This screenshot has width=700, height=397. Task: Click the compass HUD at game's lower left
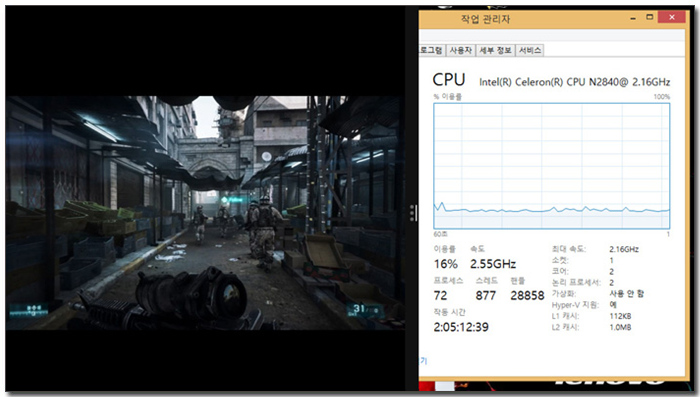pos(29,310)
